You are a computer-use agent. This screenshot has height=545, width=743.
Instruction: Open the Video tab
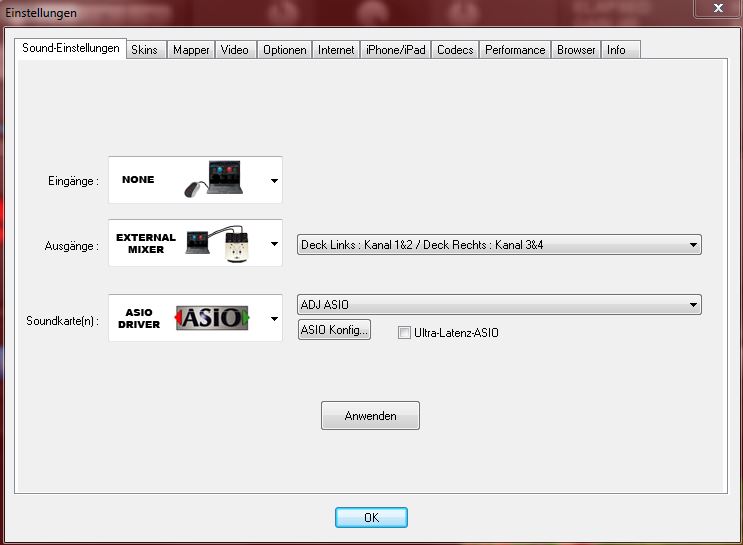(236, 50)
